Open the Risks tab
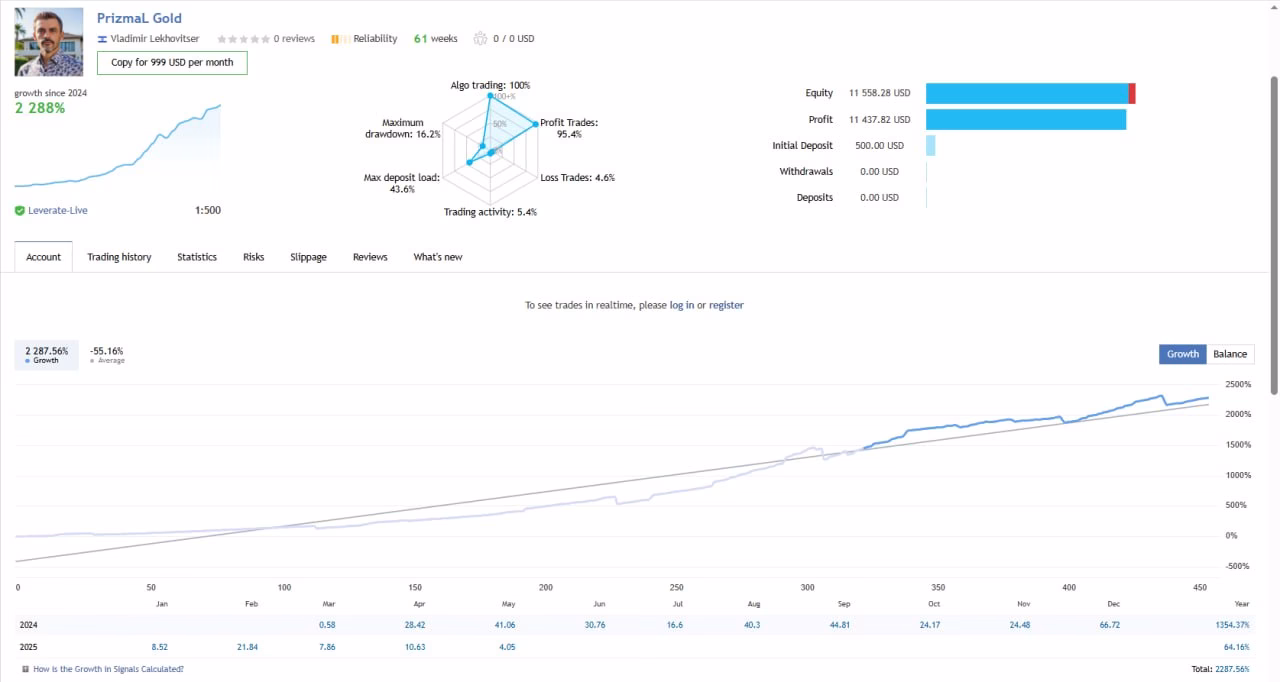Viewport: 1280px width, 682px height. (x=254, y=257)
